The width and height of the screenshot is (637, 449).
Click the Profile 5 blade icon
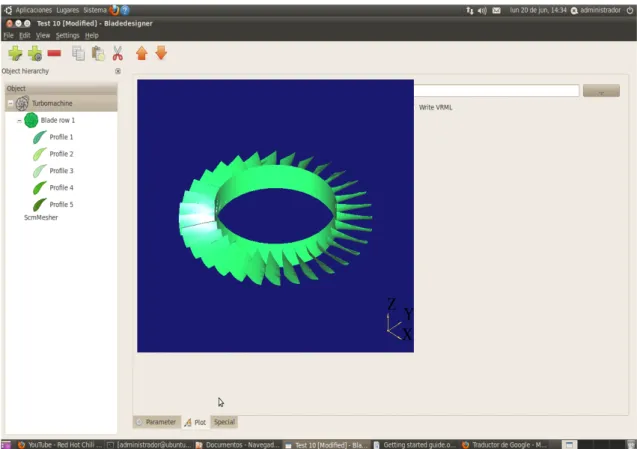click(x=39, y=204)
